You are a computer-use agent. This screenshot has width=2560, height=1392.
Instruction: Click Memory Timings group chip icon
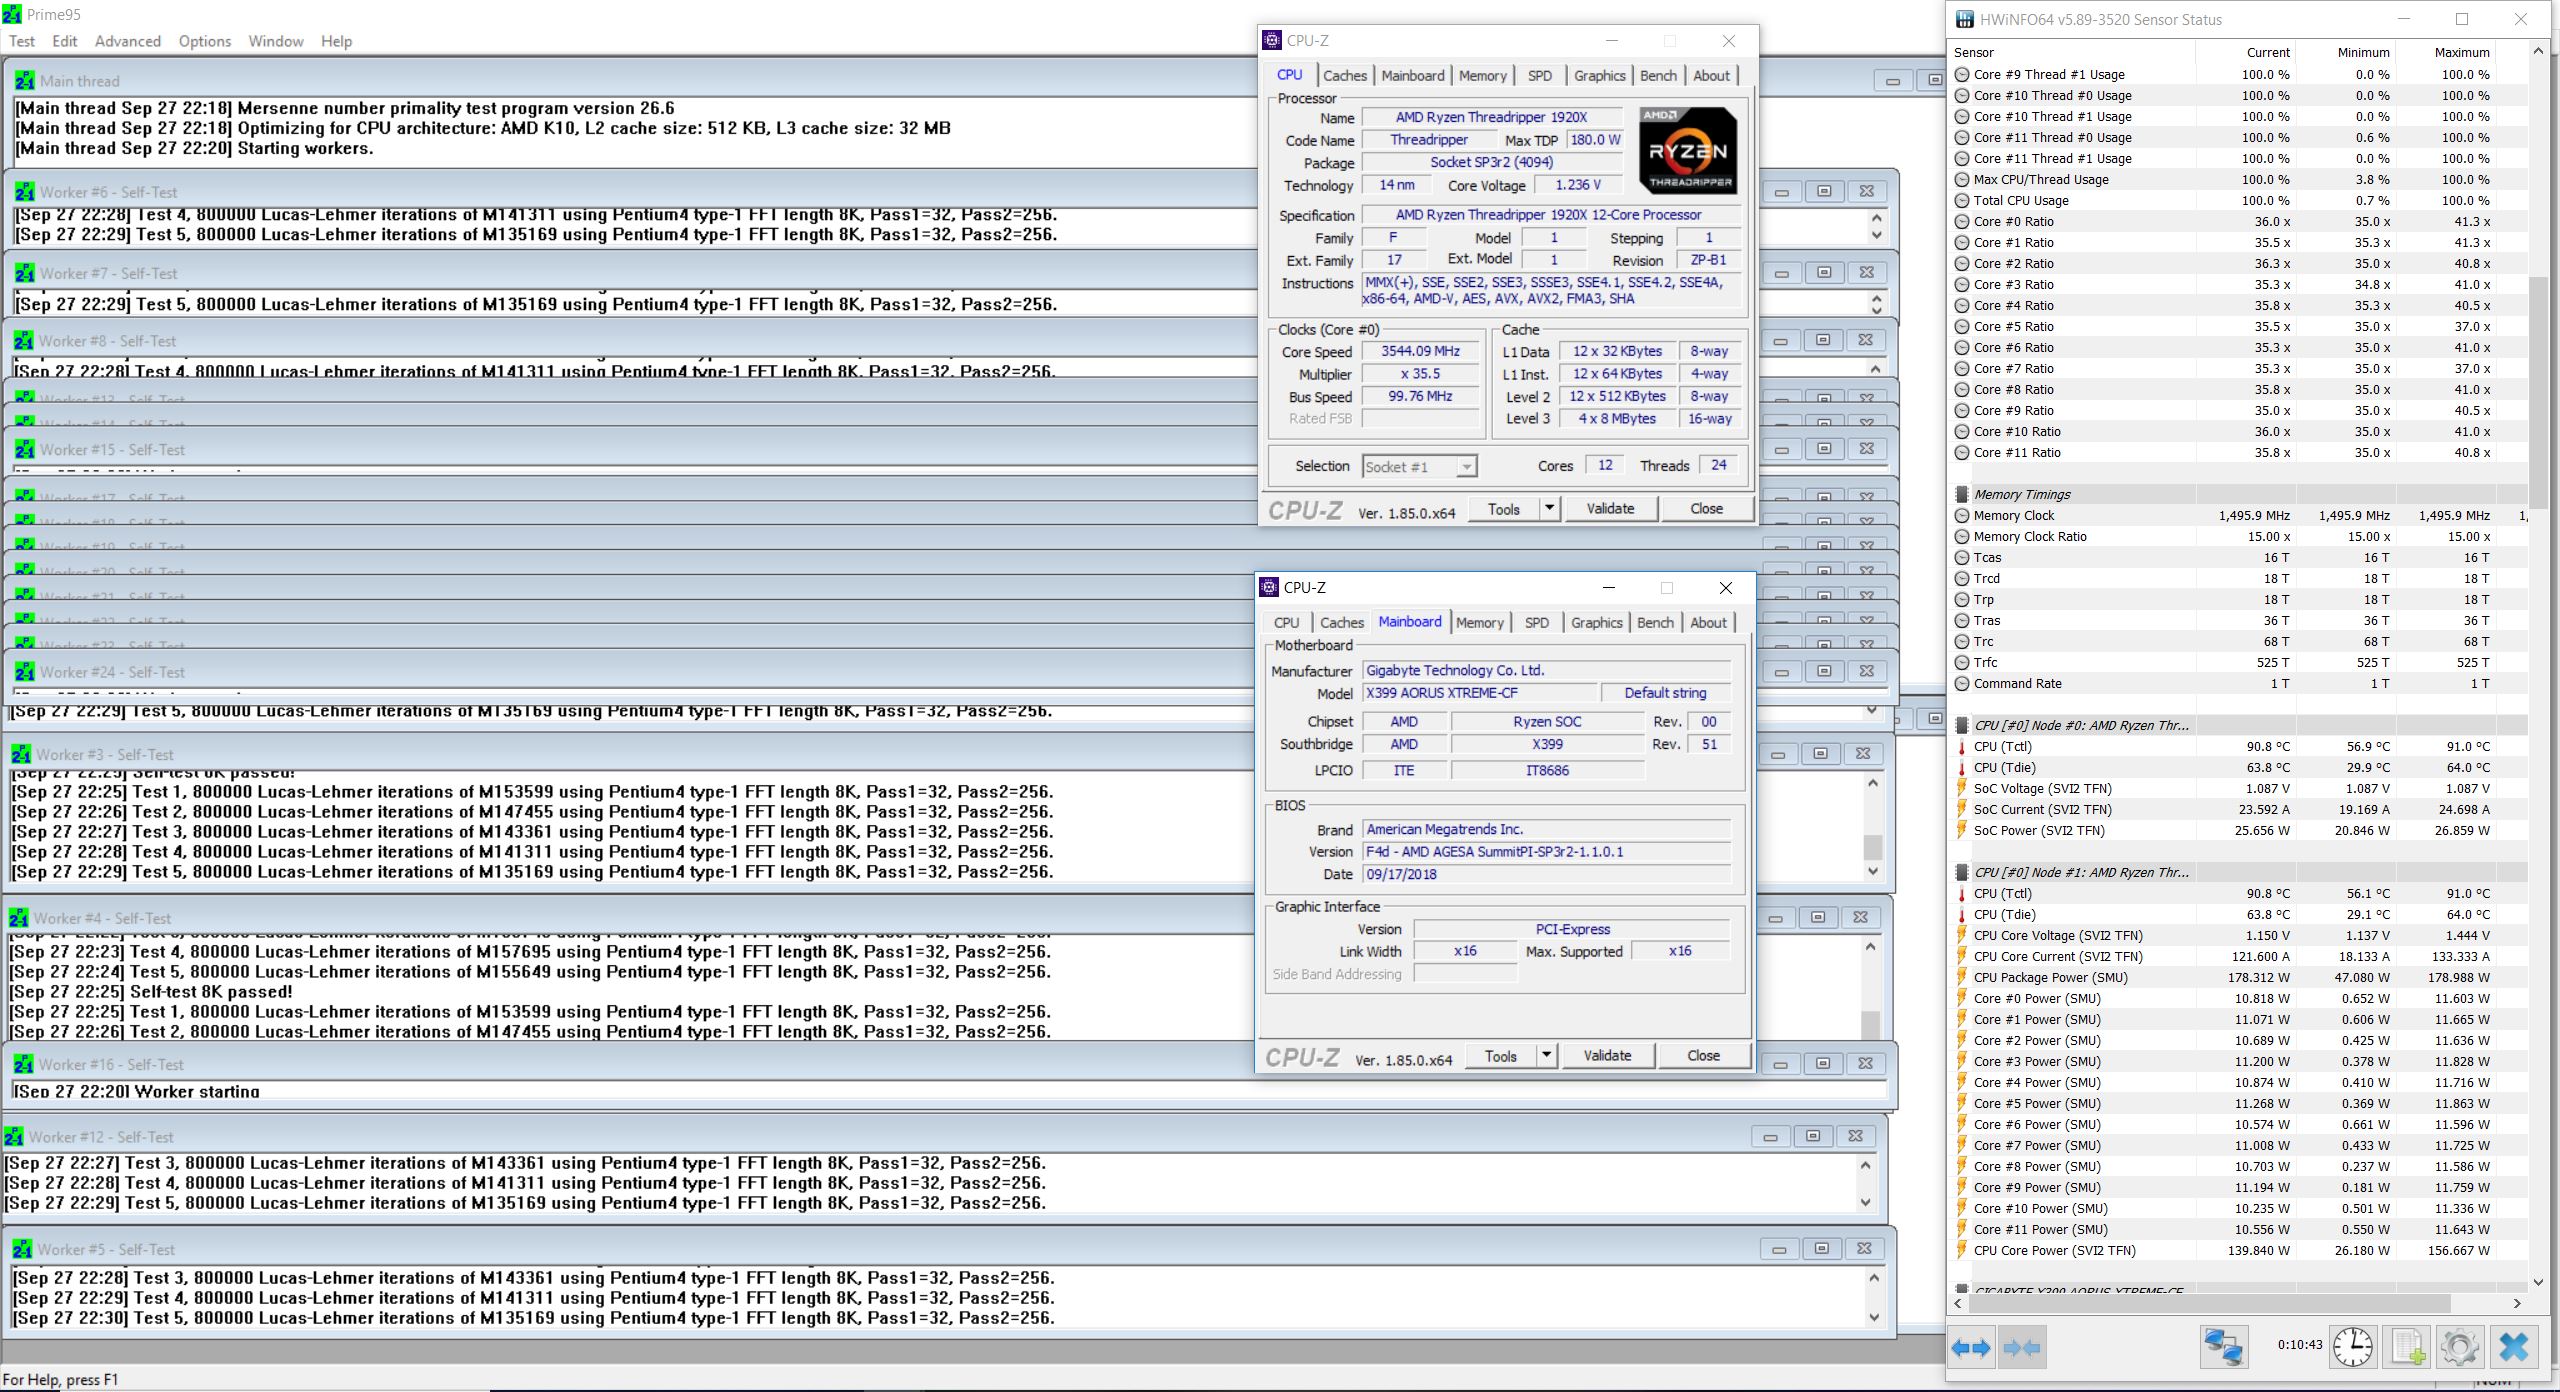[x=1962, y=494]
